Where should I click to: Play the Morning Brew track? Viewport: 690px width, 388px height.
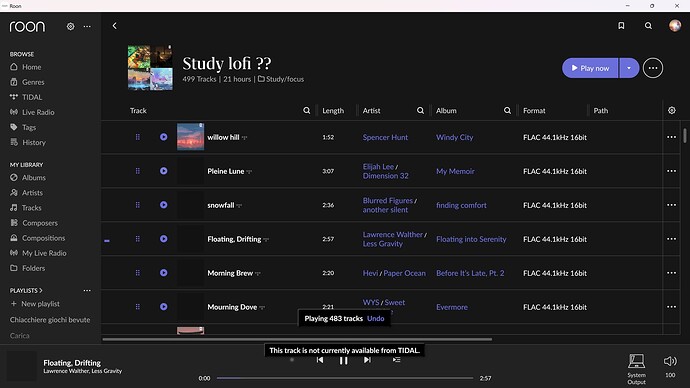[x=164, y=273]
